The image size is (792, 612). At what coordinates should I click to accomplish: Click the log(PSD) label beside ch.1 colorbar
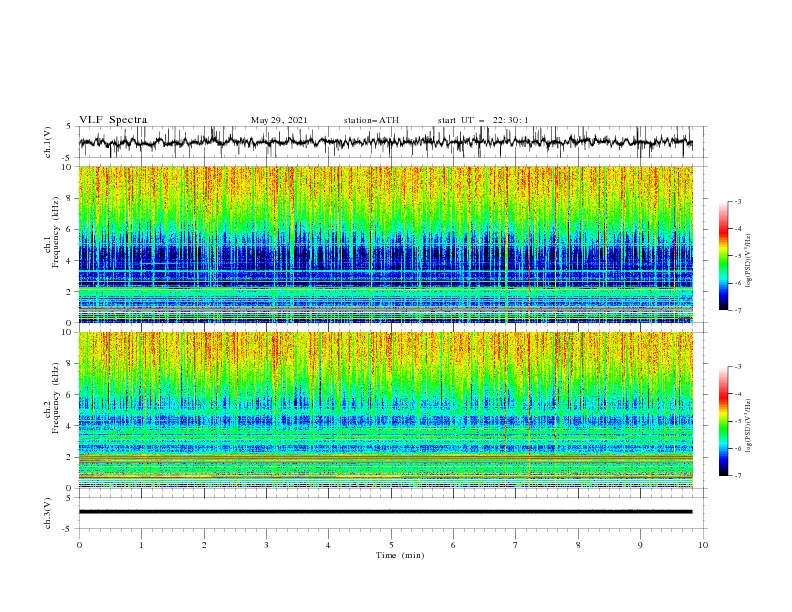tap(749, 261)
